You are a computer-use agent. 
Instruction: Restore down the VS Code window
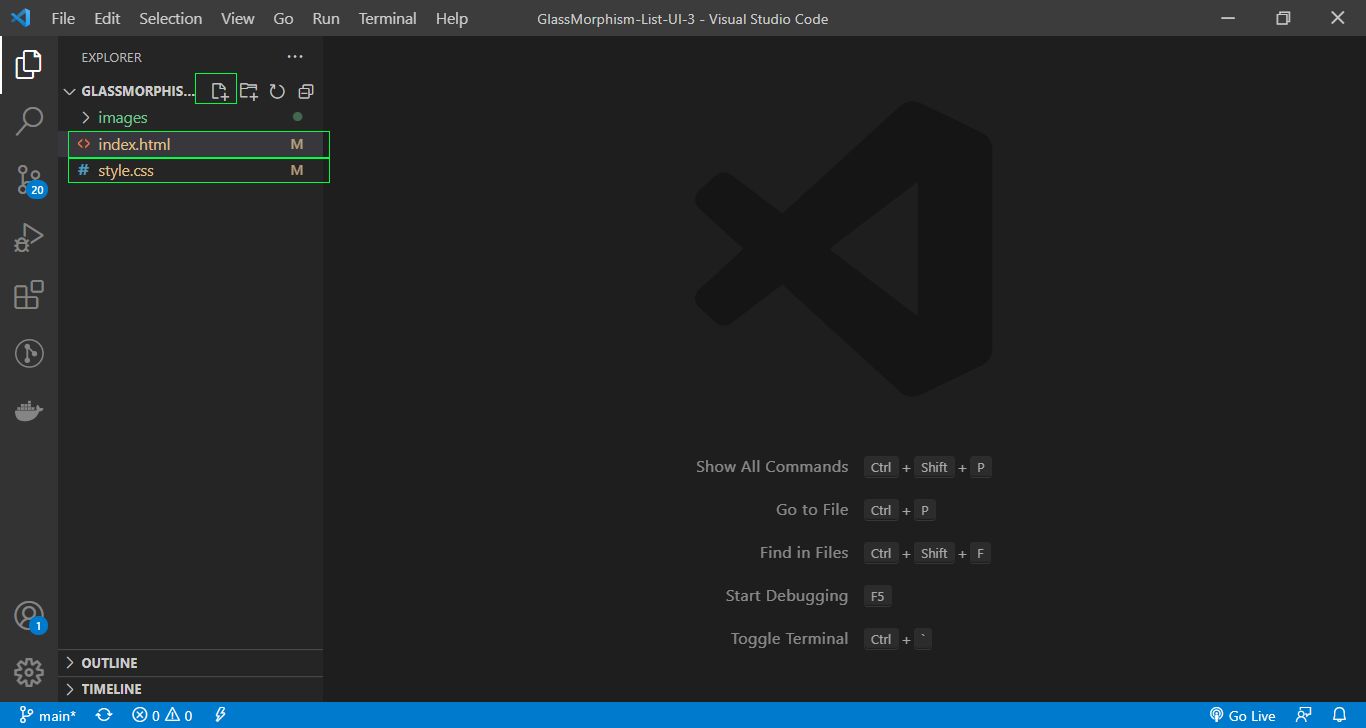pos(1284,18)
